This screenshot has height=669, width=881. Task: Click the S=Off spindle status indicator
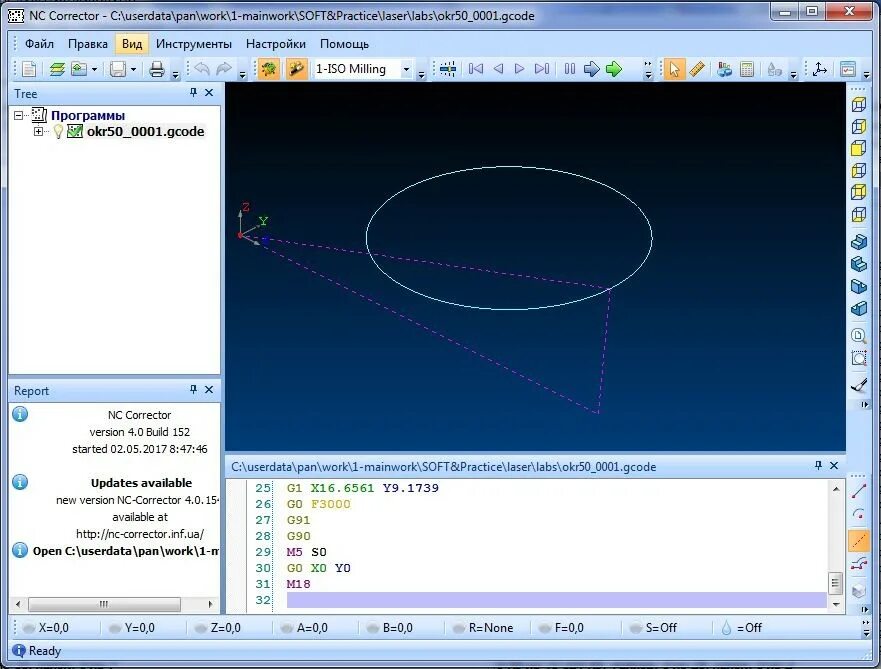(x=653, y=627)
